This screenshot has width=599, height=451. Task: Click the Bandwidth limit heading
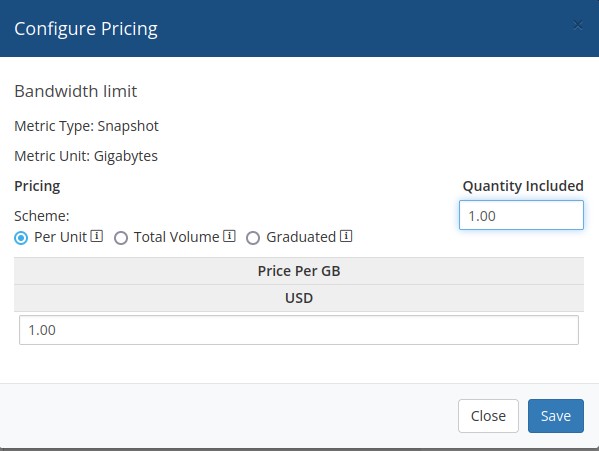click(x=76, y=91)
